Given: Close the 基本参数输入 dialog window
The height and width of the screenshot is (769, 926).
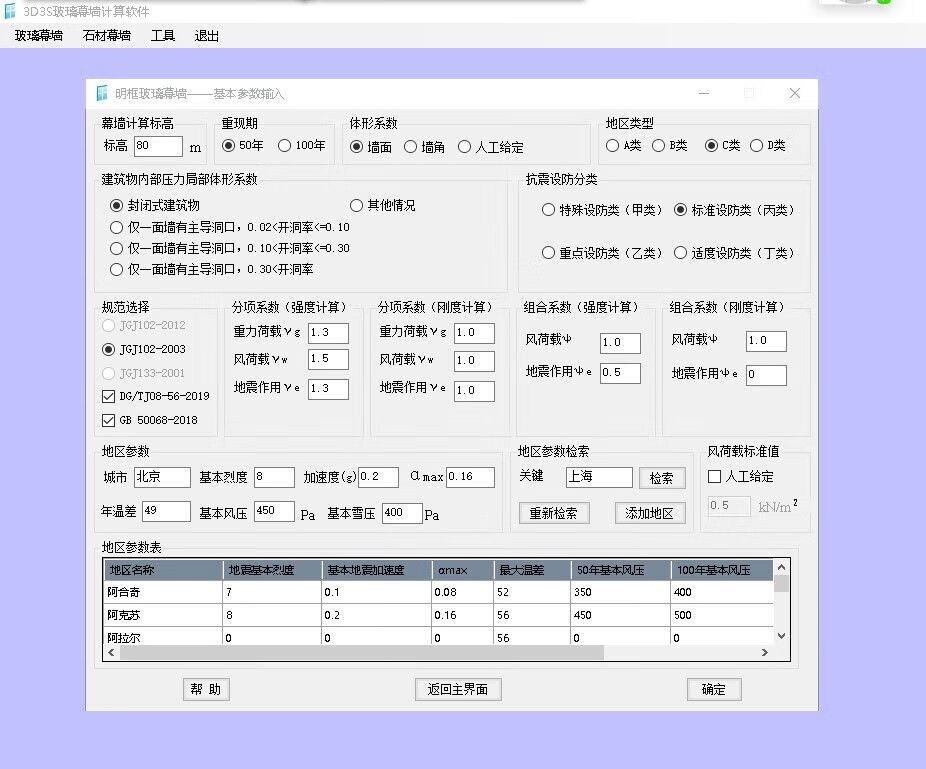Looking at the screenshot, I should [x=794, y=93].
